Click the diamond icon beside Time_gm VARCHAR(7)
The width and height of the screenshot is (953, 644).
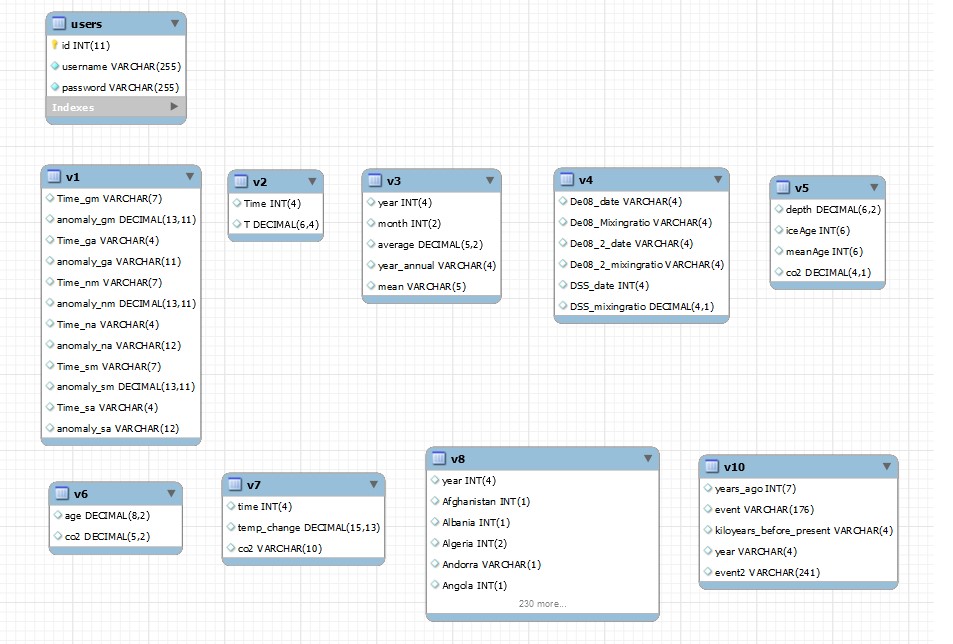(50, 198)
